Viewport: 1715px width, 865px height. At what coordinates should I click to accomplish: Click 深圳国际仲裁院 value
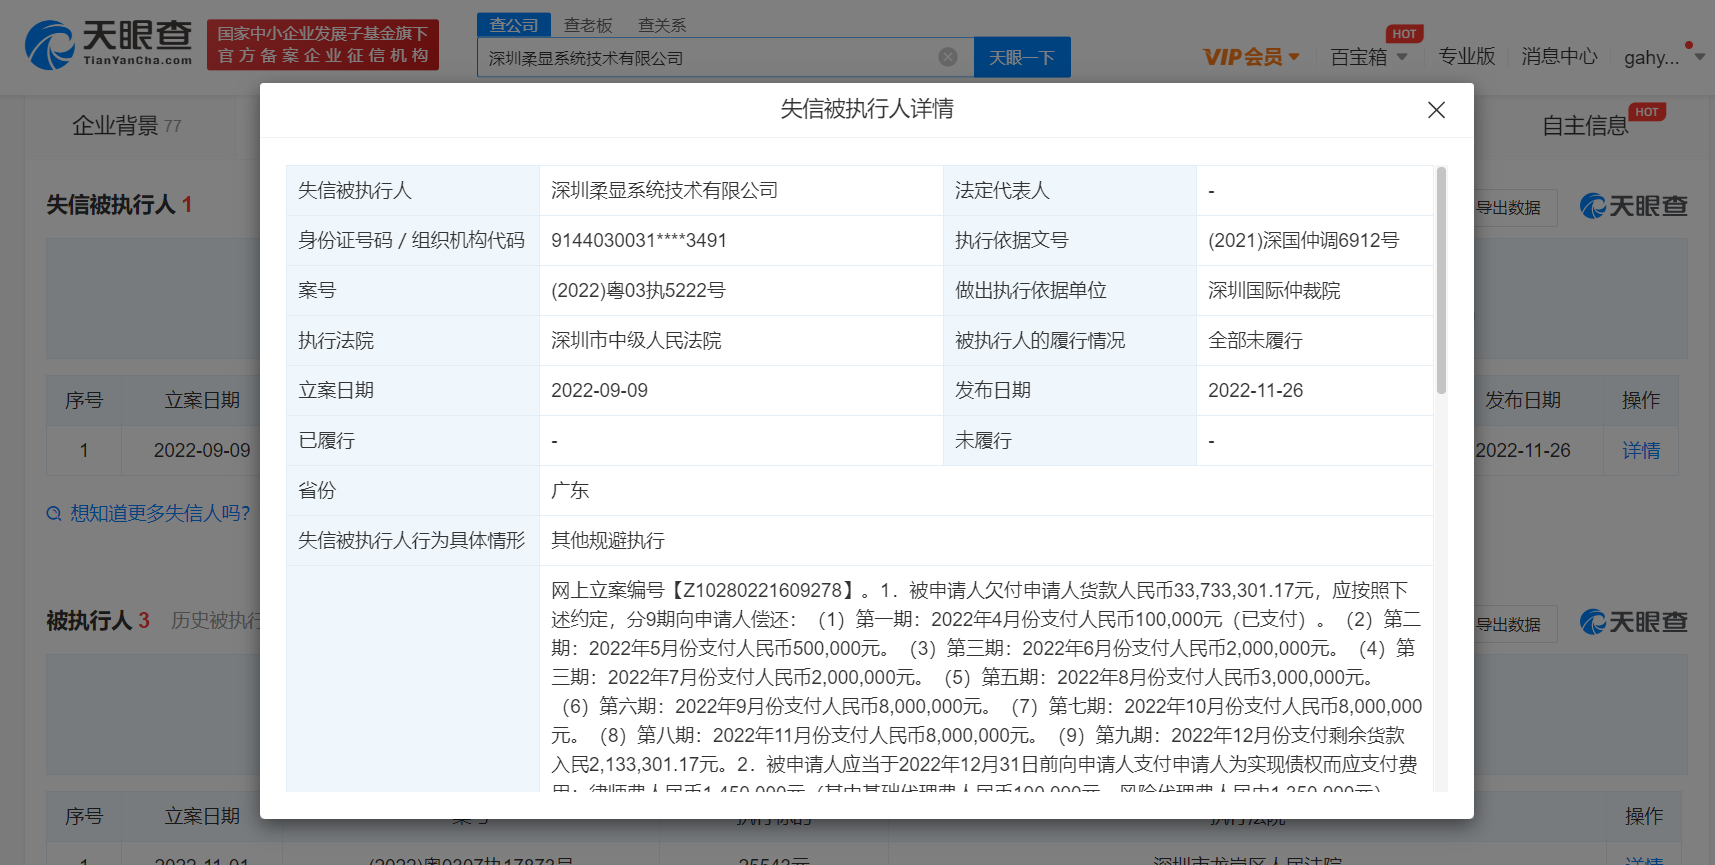1274,290
